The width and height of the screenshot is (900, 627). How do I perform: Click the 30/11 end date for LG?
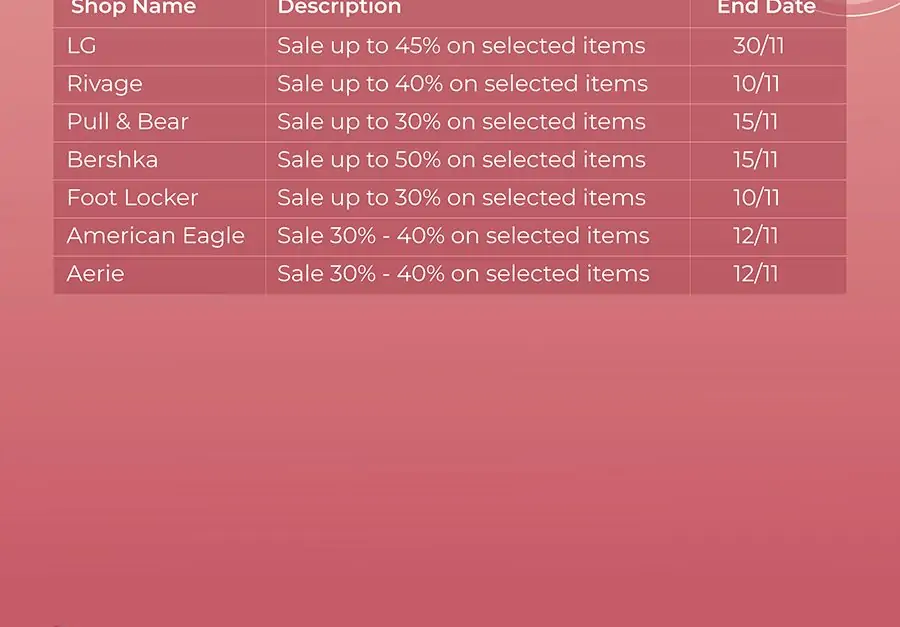pos(758,46)
